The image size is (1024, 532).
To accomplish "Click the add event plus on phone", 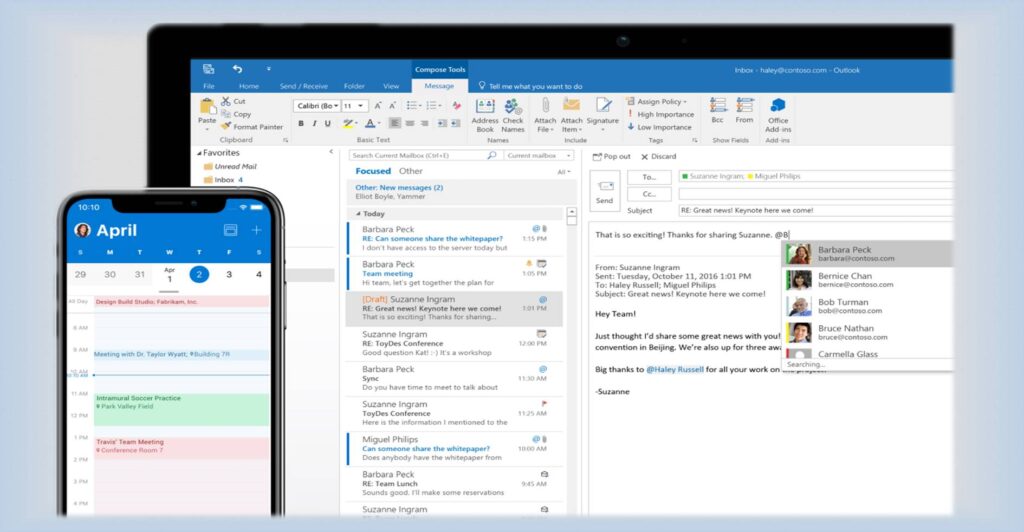I will coord(257,230).
